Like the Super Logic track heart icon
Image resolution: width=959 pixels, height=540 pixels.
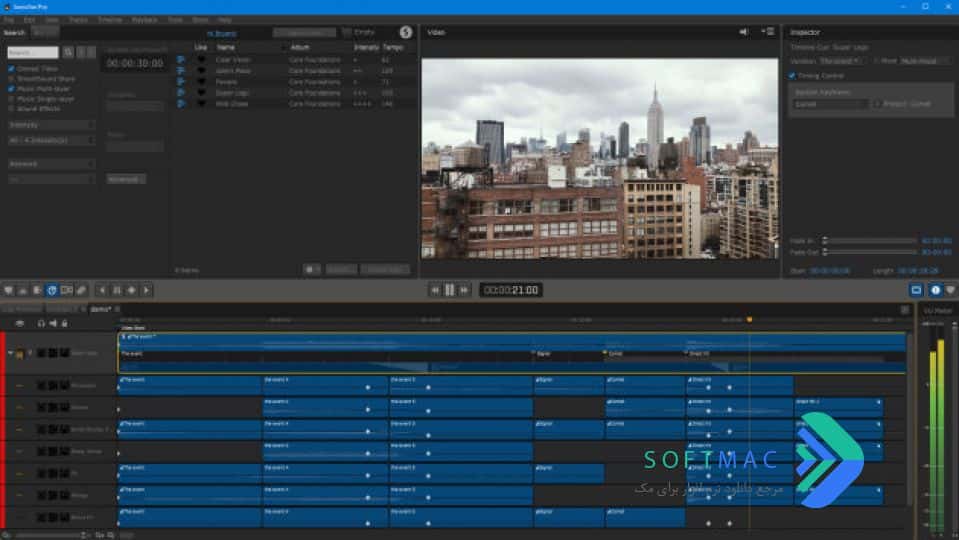tap(201, 93)
